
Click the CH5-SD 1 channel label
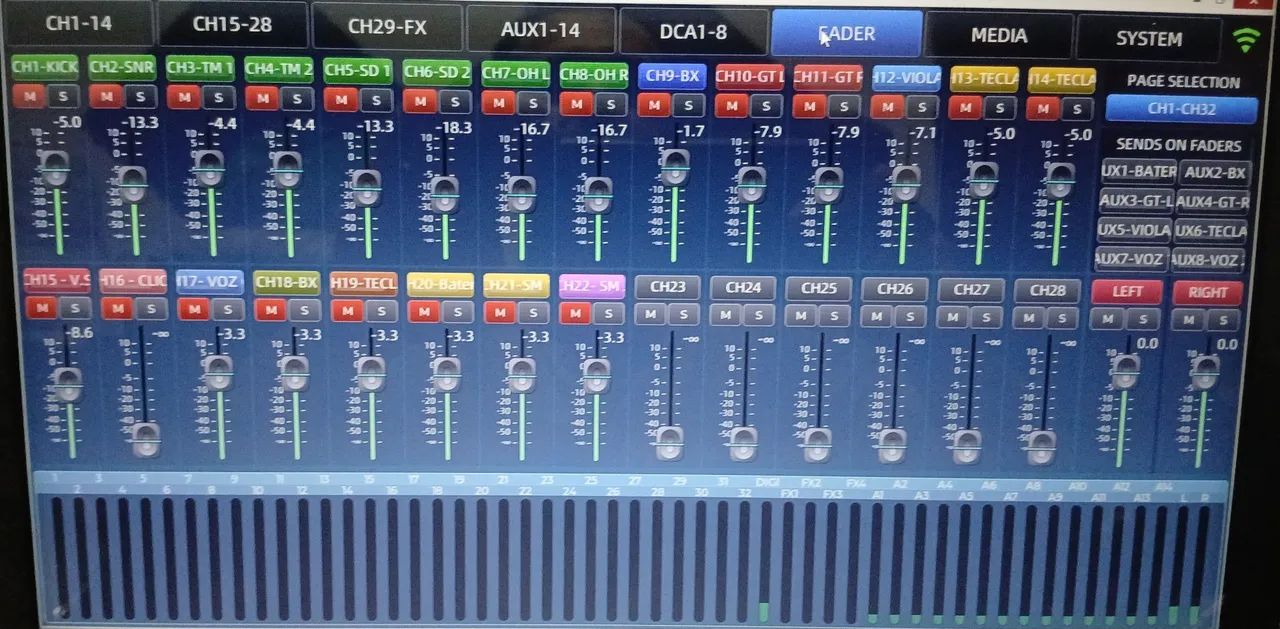click(357, 71)
